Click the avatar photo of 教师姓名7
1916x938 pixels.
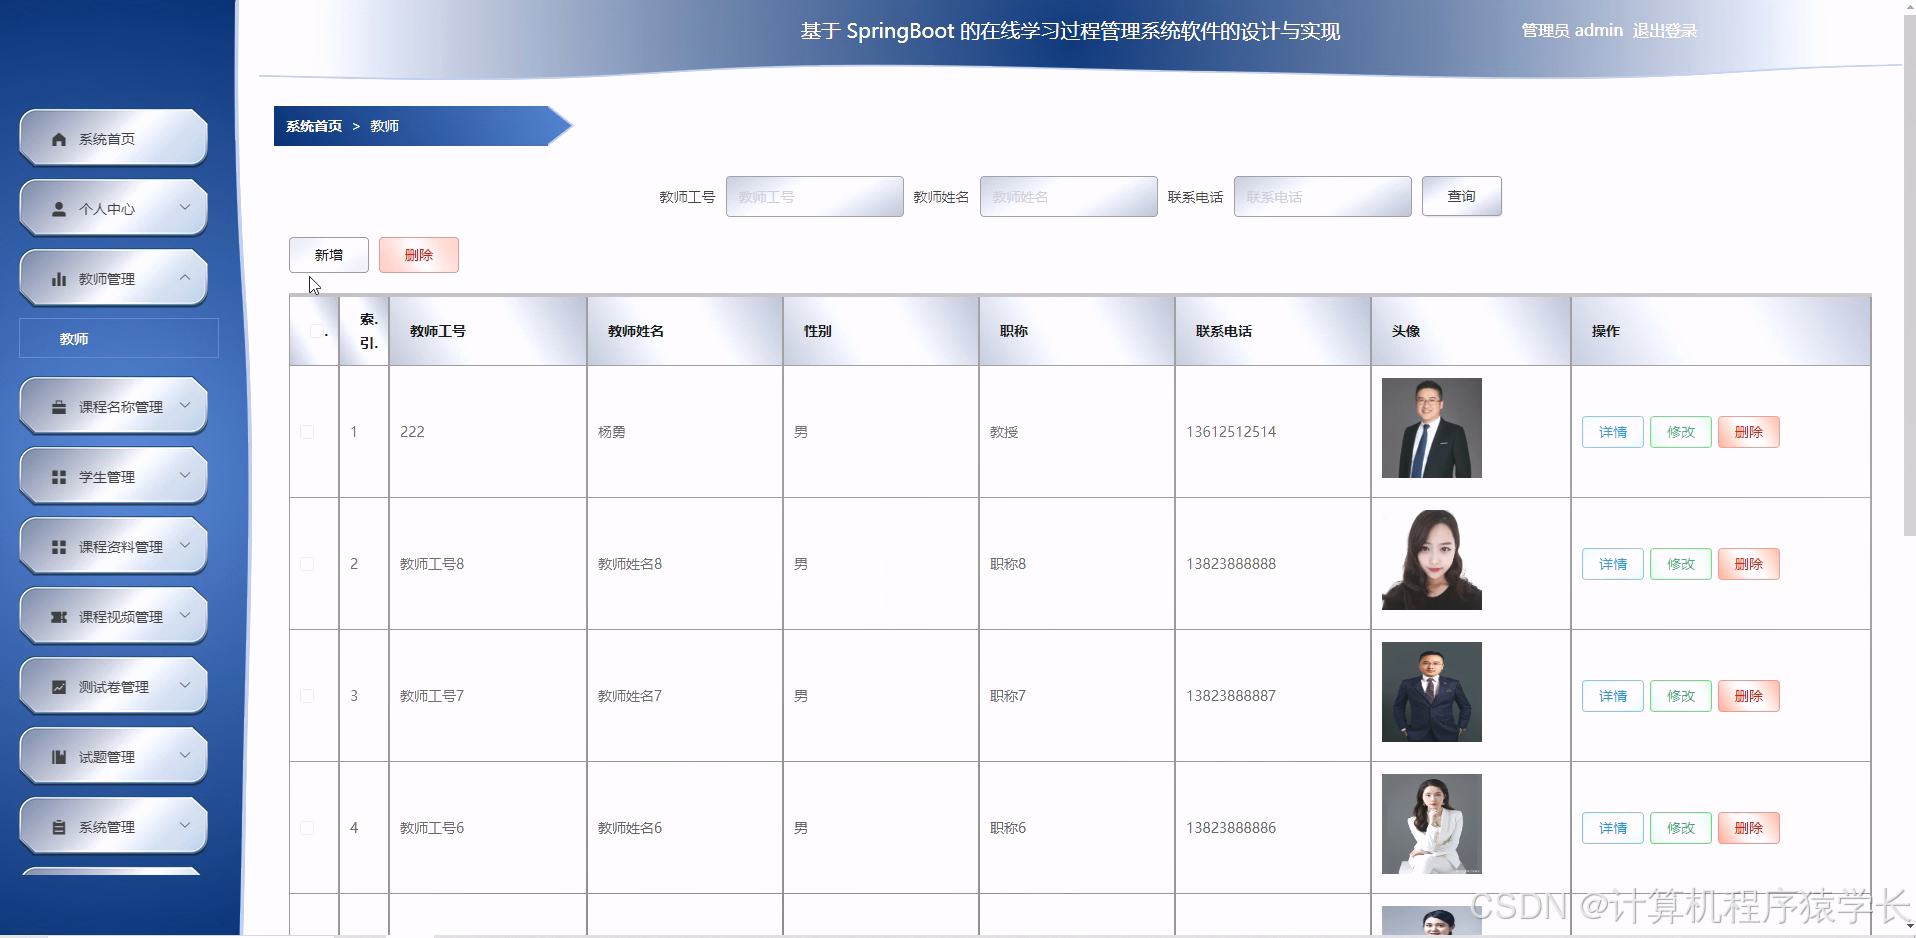point(1432,692)
